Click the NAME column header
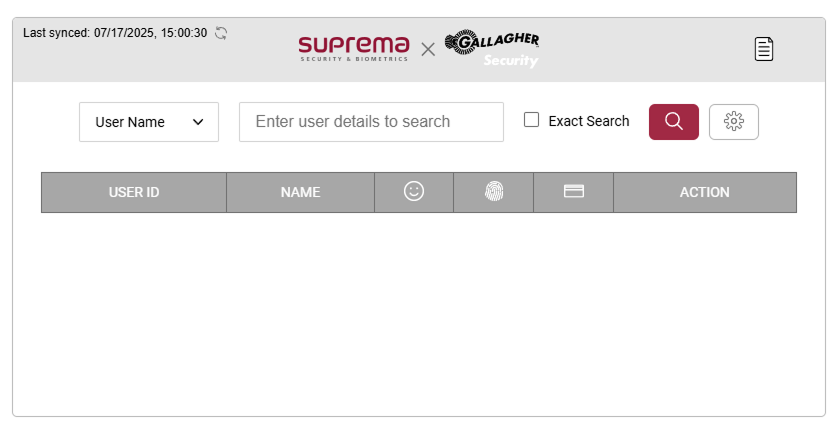Screen dimensions: 838x431 point(300,192)
